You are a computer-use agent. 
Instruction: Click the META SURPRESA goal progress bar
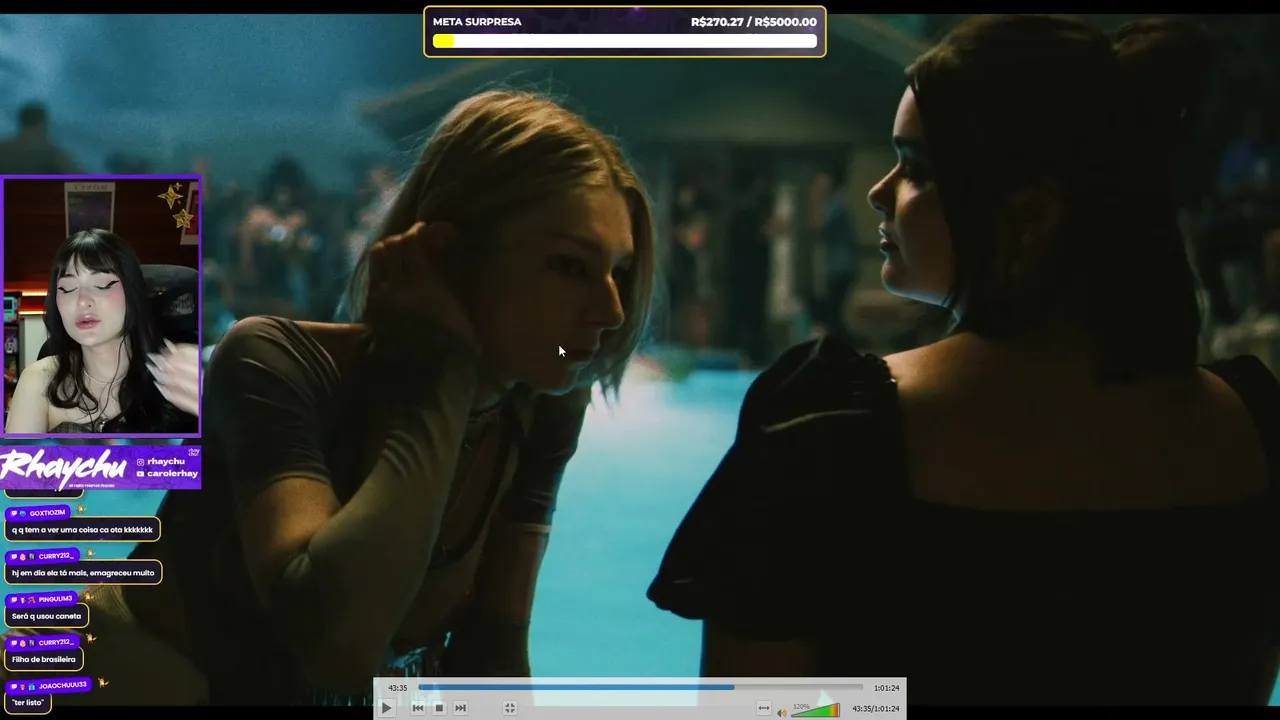click(625, 41)
